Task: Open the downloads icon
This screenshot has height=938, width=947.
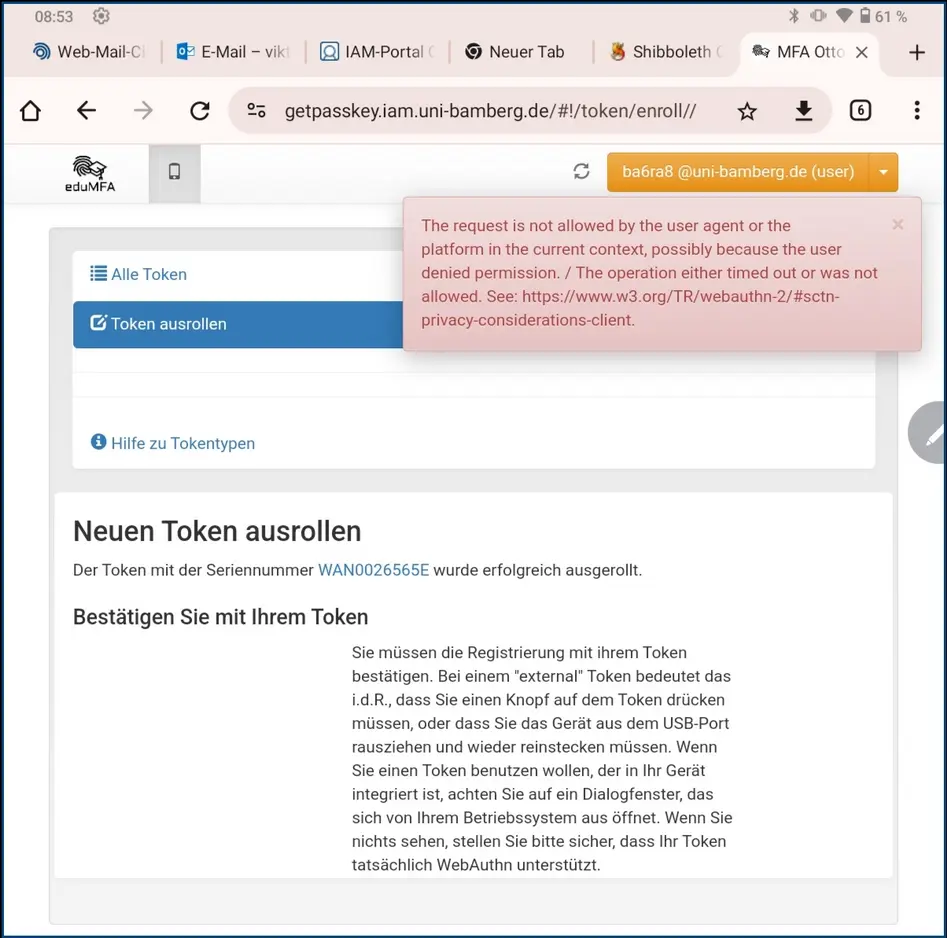Action: [803, 111]
